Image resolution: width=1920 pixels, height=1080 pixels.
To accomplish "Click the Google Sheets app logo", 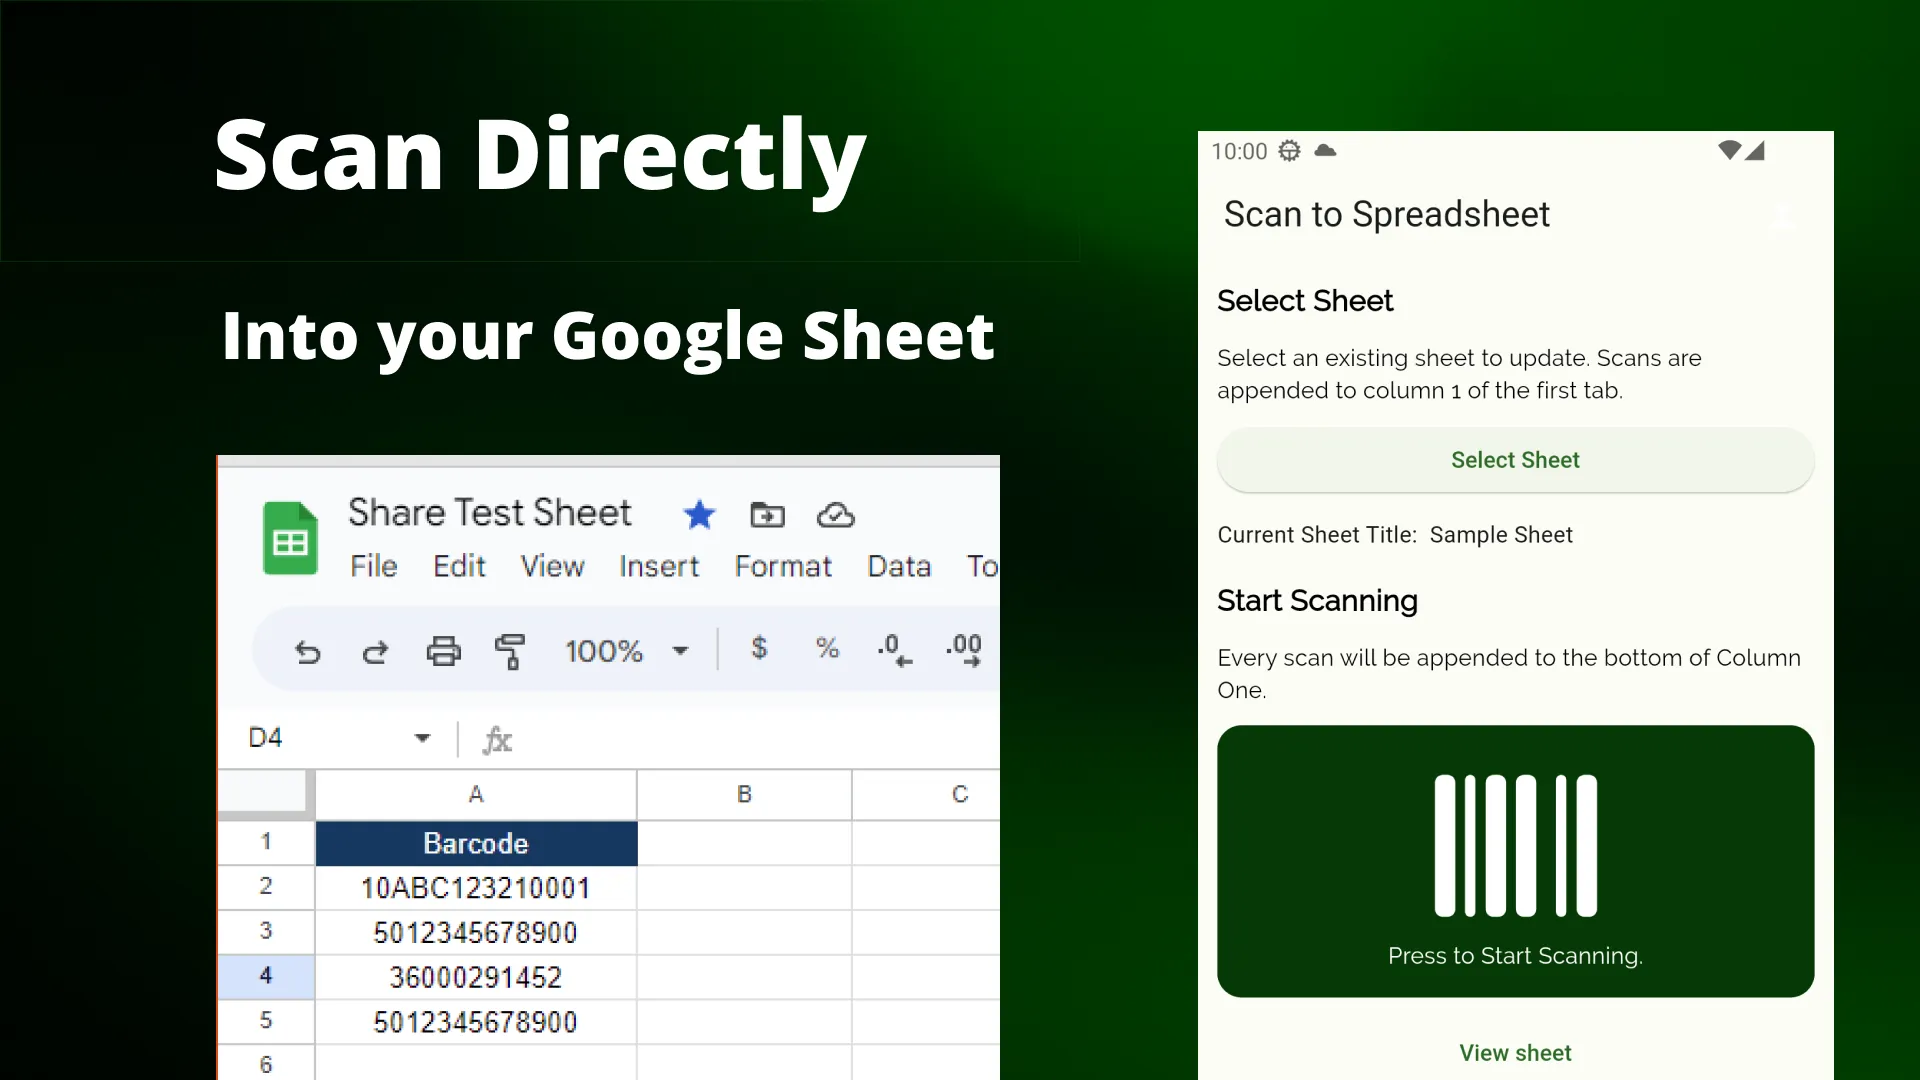I will pos(290,538).
